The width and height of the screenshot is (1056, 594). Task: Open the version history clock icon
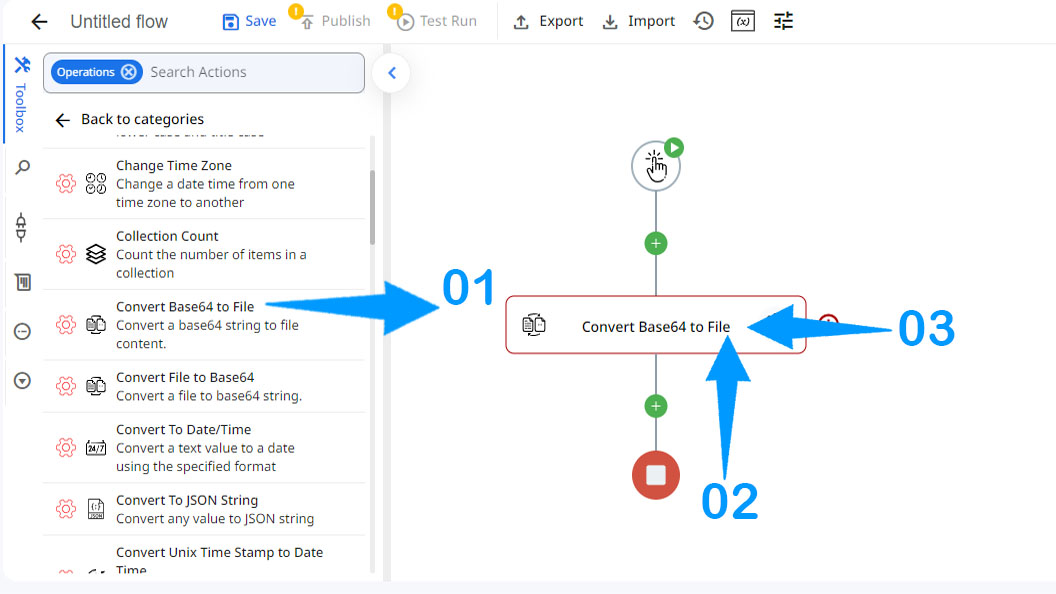pyautogui.click(x=703, y=22)
